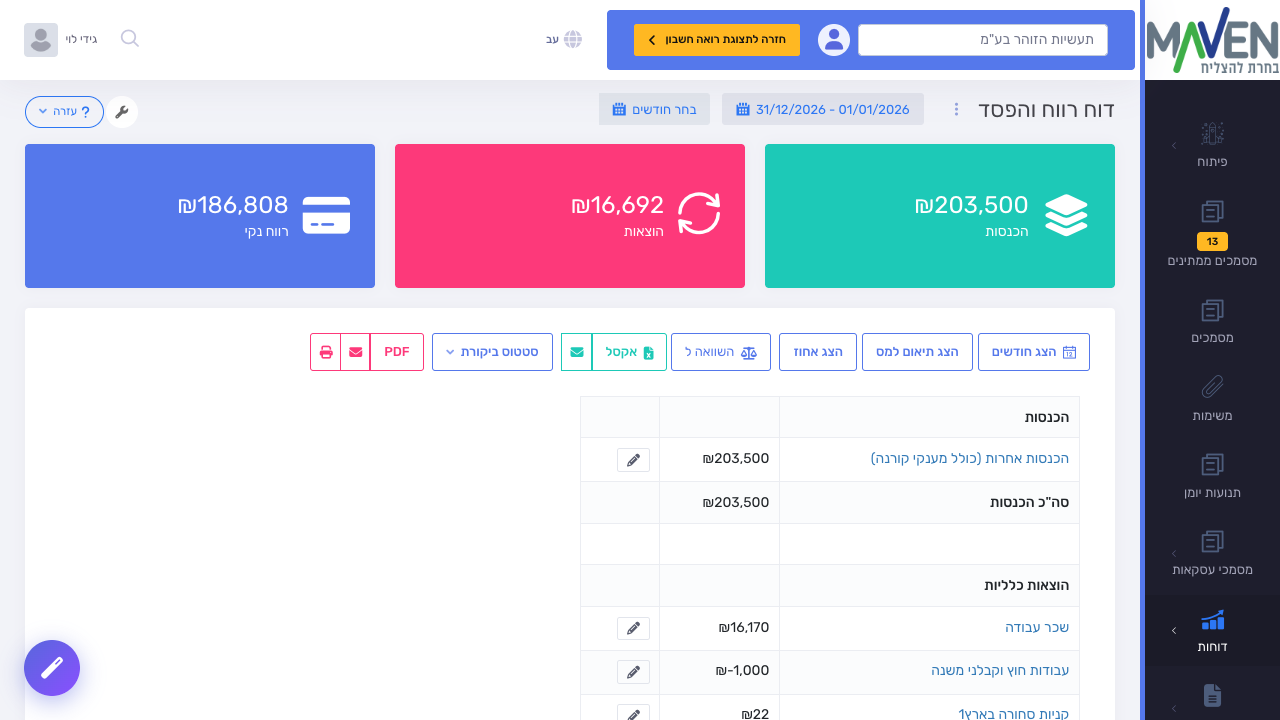Screen dimensions: 1280x720
Task: Send the report via red email icon
Action: click(x=355, y=352)
